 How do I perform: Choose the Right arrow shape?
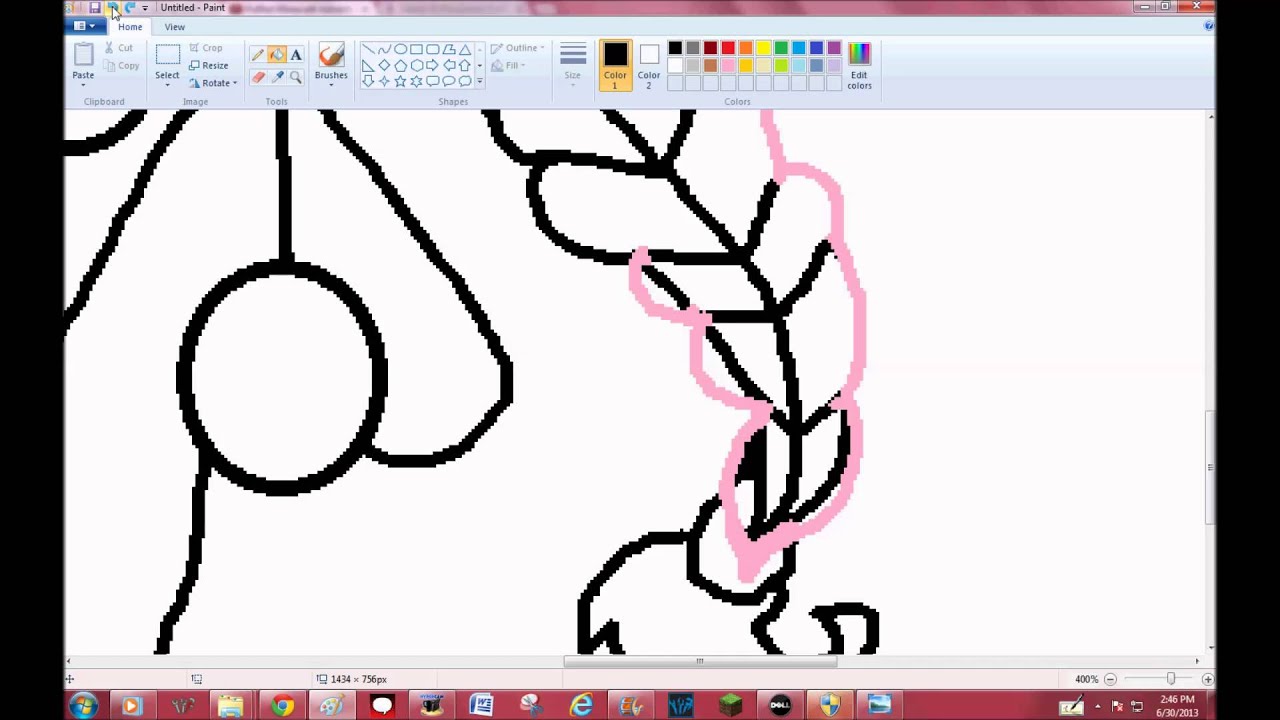[x=432, y=65]
